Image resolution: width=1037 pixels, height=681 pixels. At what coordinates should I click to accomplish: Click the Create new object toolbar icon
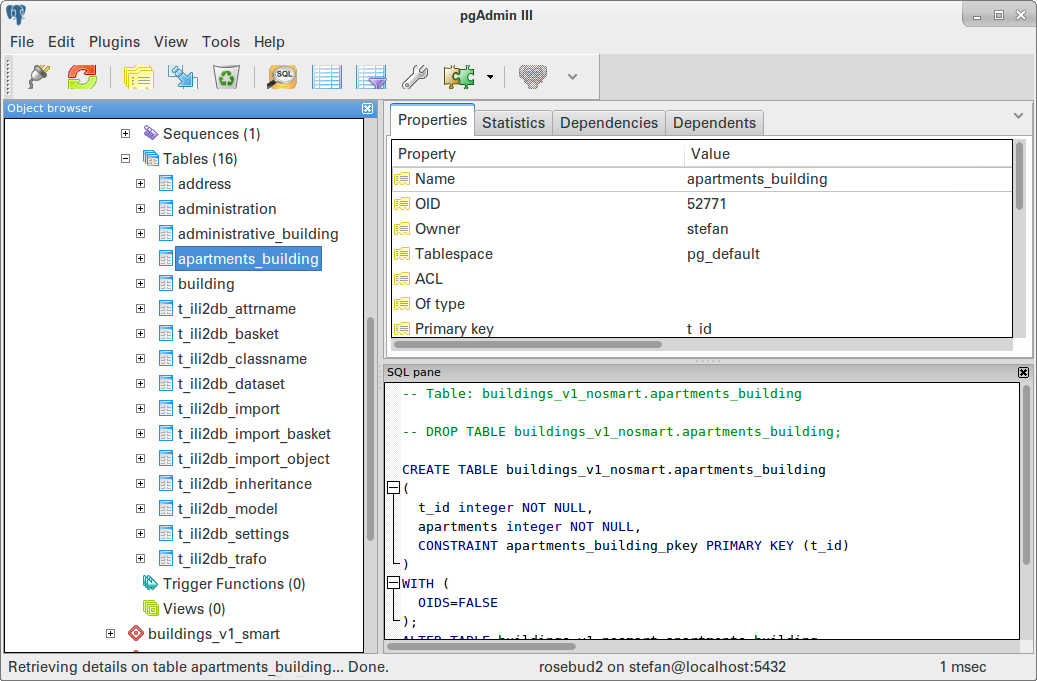(x=183, y=77)
